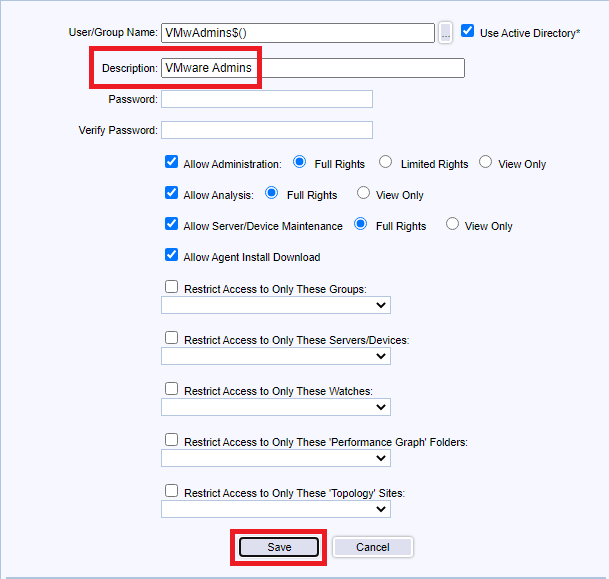The image size is (609, 579).
Task: Click the Save button
Action: click(x=279, y=547)
